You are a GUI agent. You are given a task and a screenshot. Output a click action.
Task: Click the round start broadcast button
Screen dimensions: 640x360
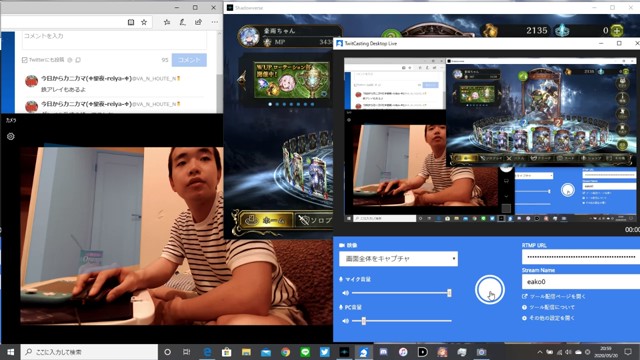tap(490, 290)
